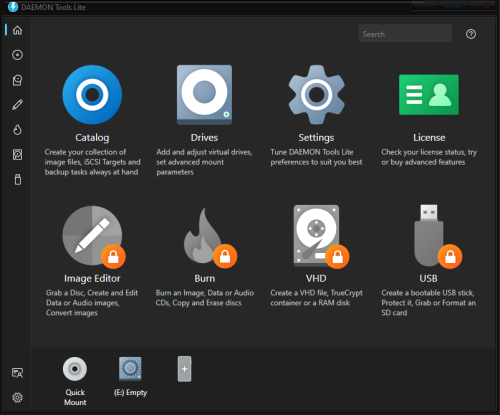
Task: Open the USB stick sidebar icon
Action: pyautogui.click(x=18, y=179)
